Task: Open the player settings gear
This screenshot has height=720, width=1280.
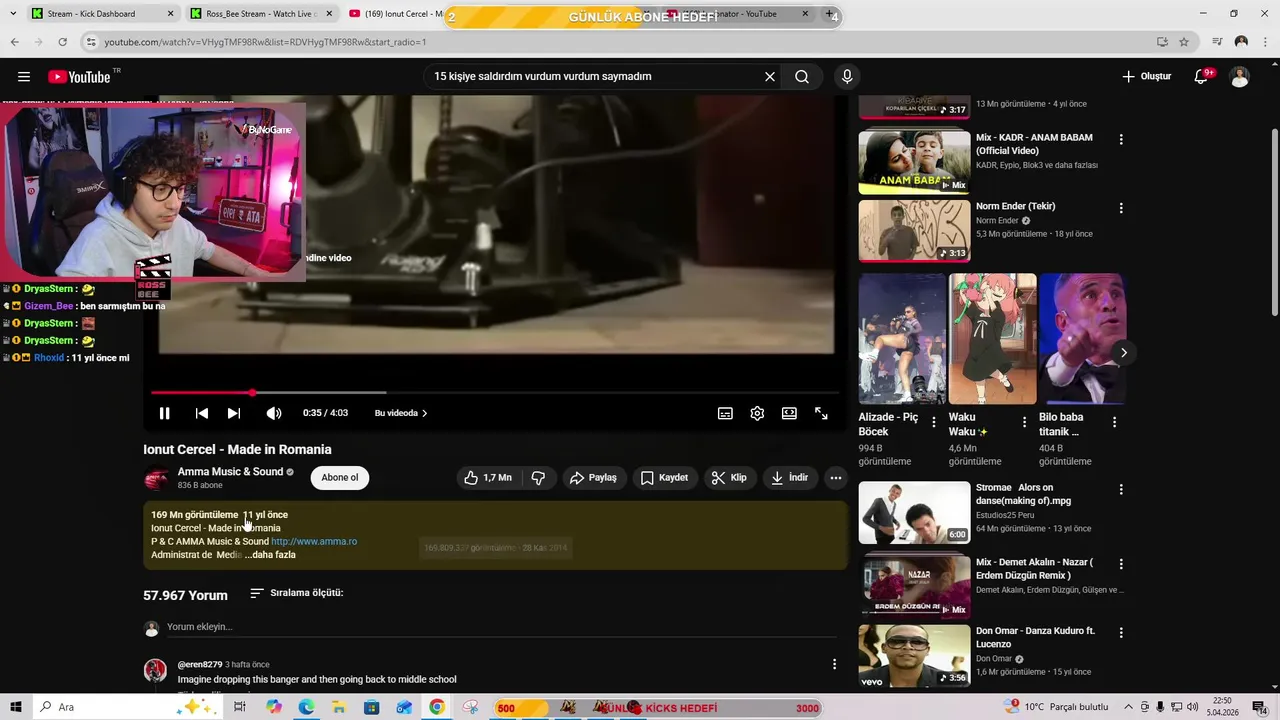Action: (x=758, y=413)
